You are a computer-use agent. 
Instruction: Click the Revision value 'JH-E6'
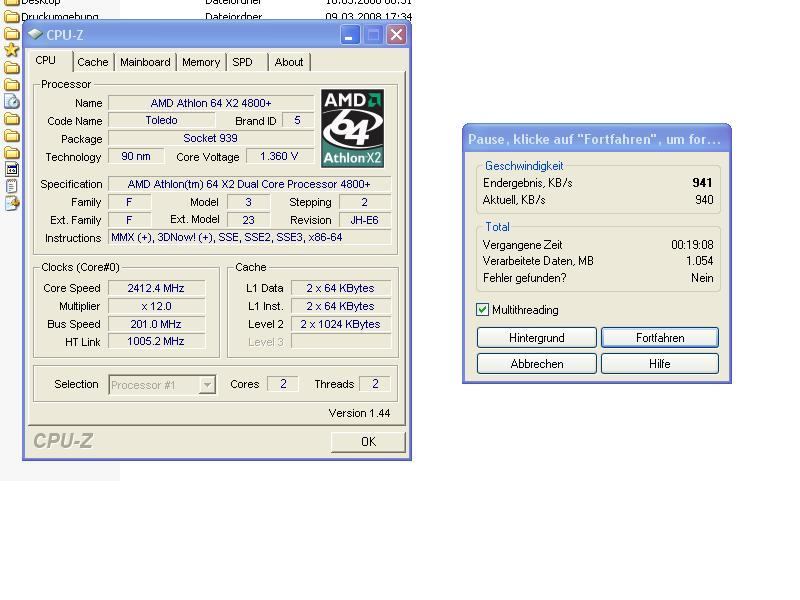[x=365, y=220]
